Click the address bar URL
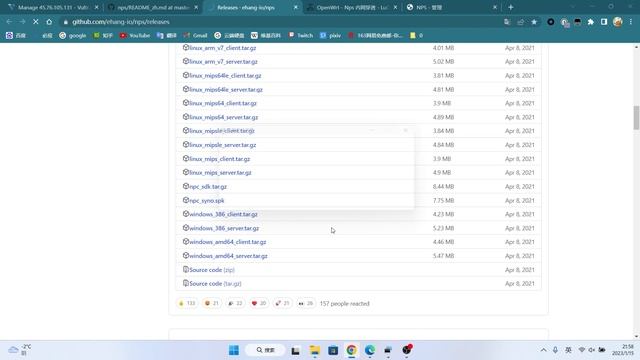Screen dimensions: 640x360 [121, 22]
